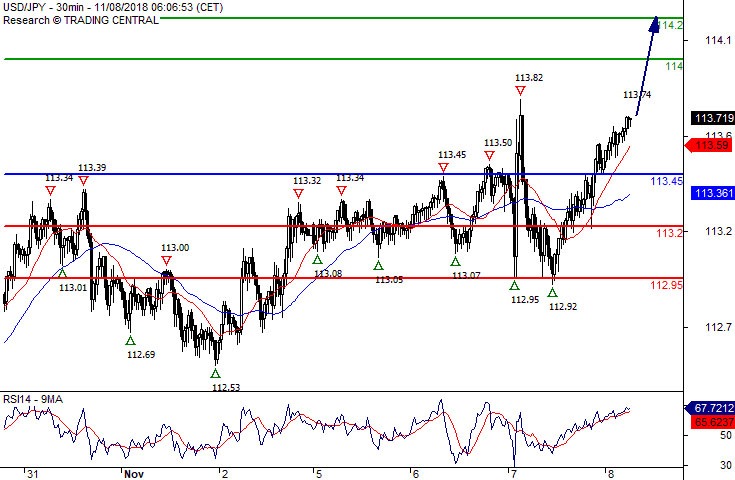Viewport: 735px width, 480px height.
Task: Click the 113.50 peak price label
Action: click(498, 143)
